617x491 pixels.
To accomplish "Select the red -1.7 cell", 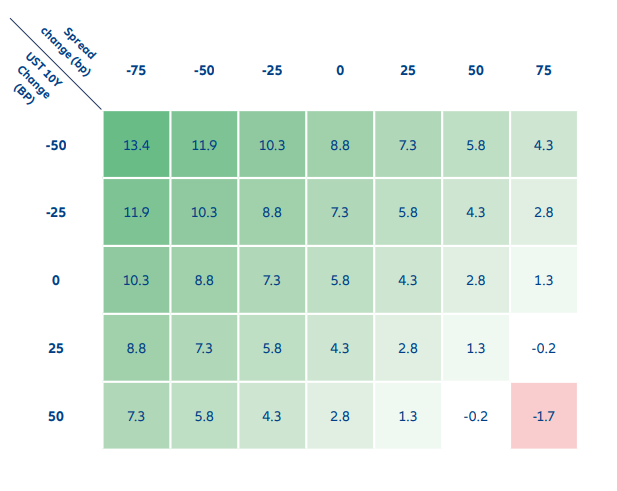I will pyautogui.click(x=543, y=415).
